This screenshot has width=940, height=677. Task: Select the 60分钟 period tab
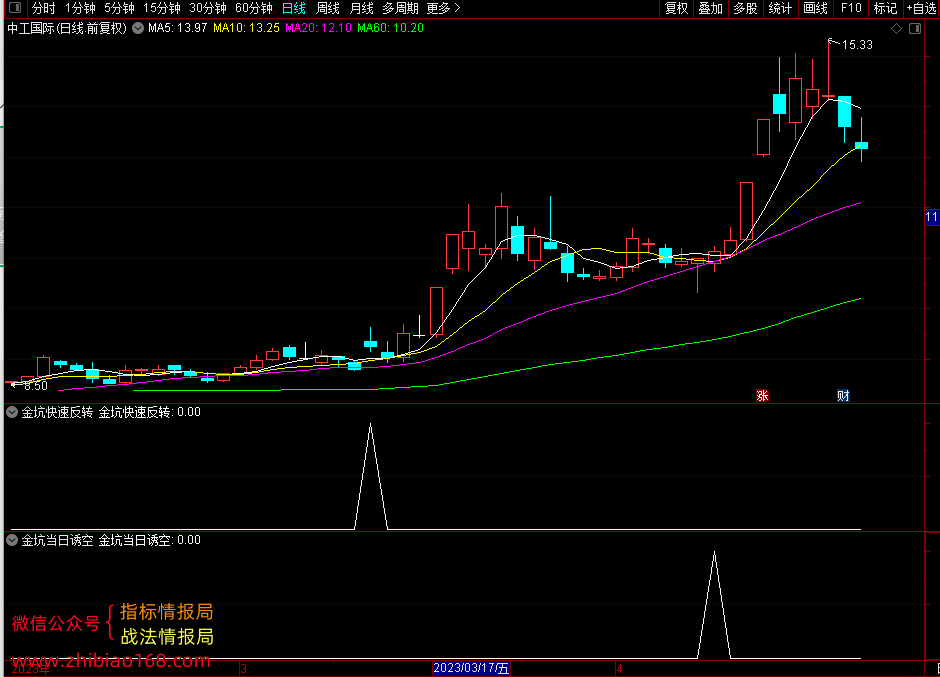[254, 8]
